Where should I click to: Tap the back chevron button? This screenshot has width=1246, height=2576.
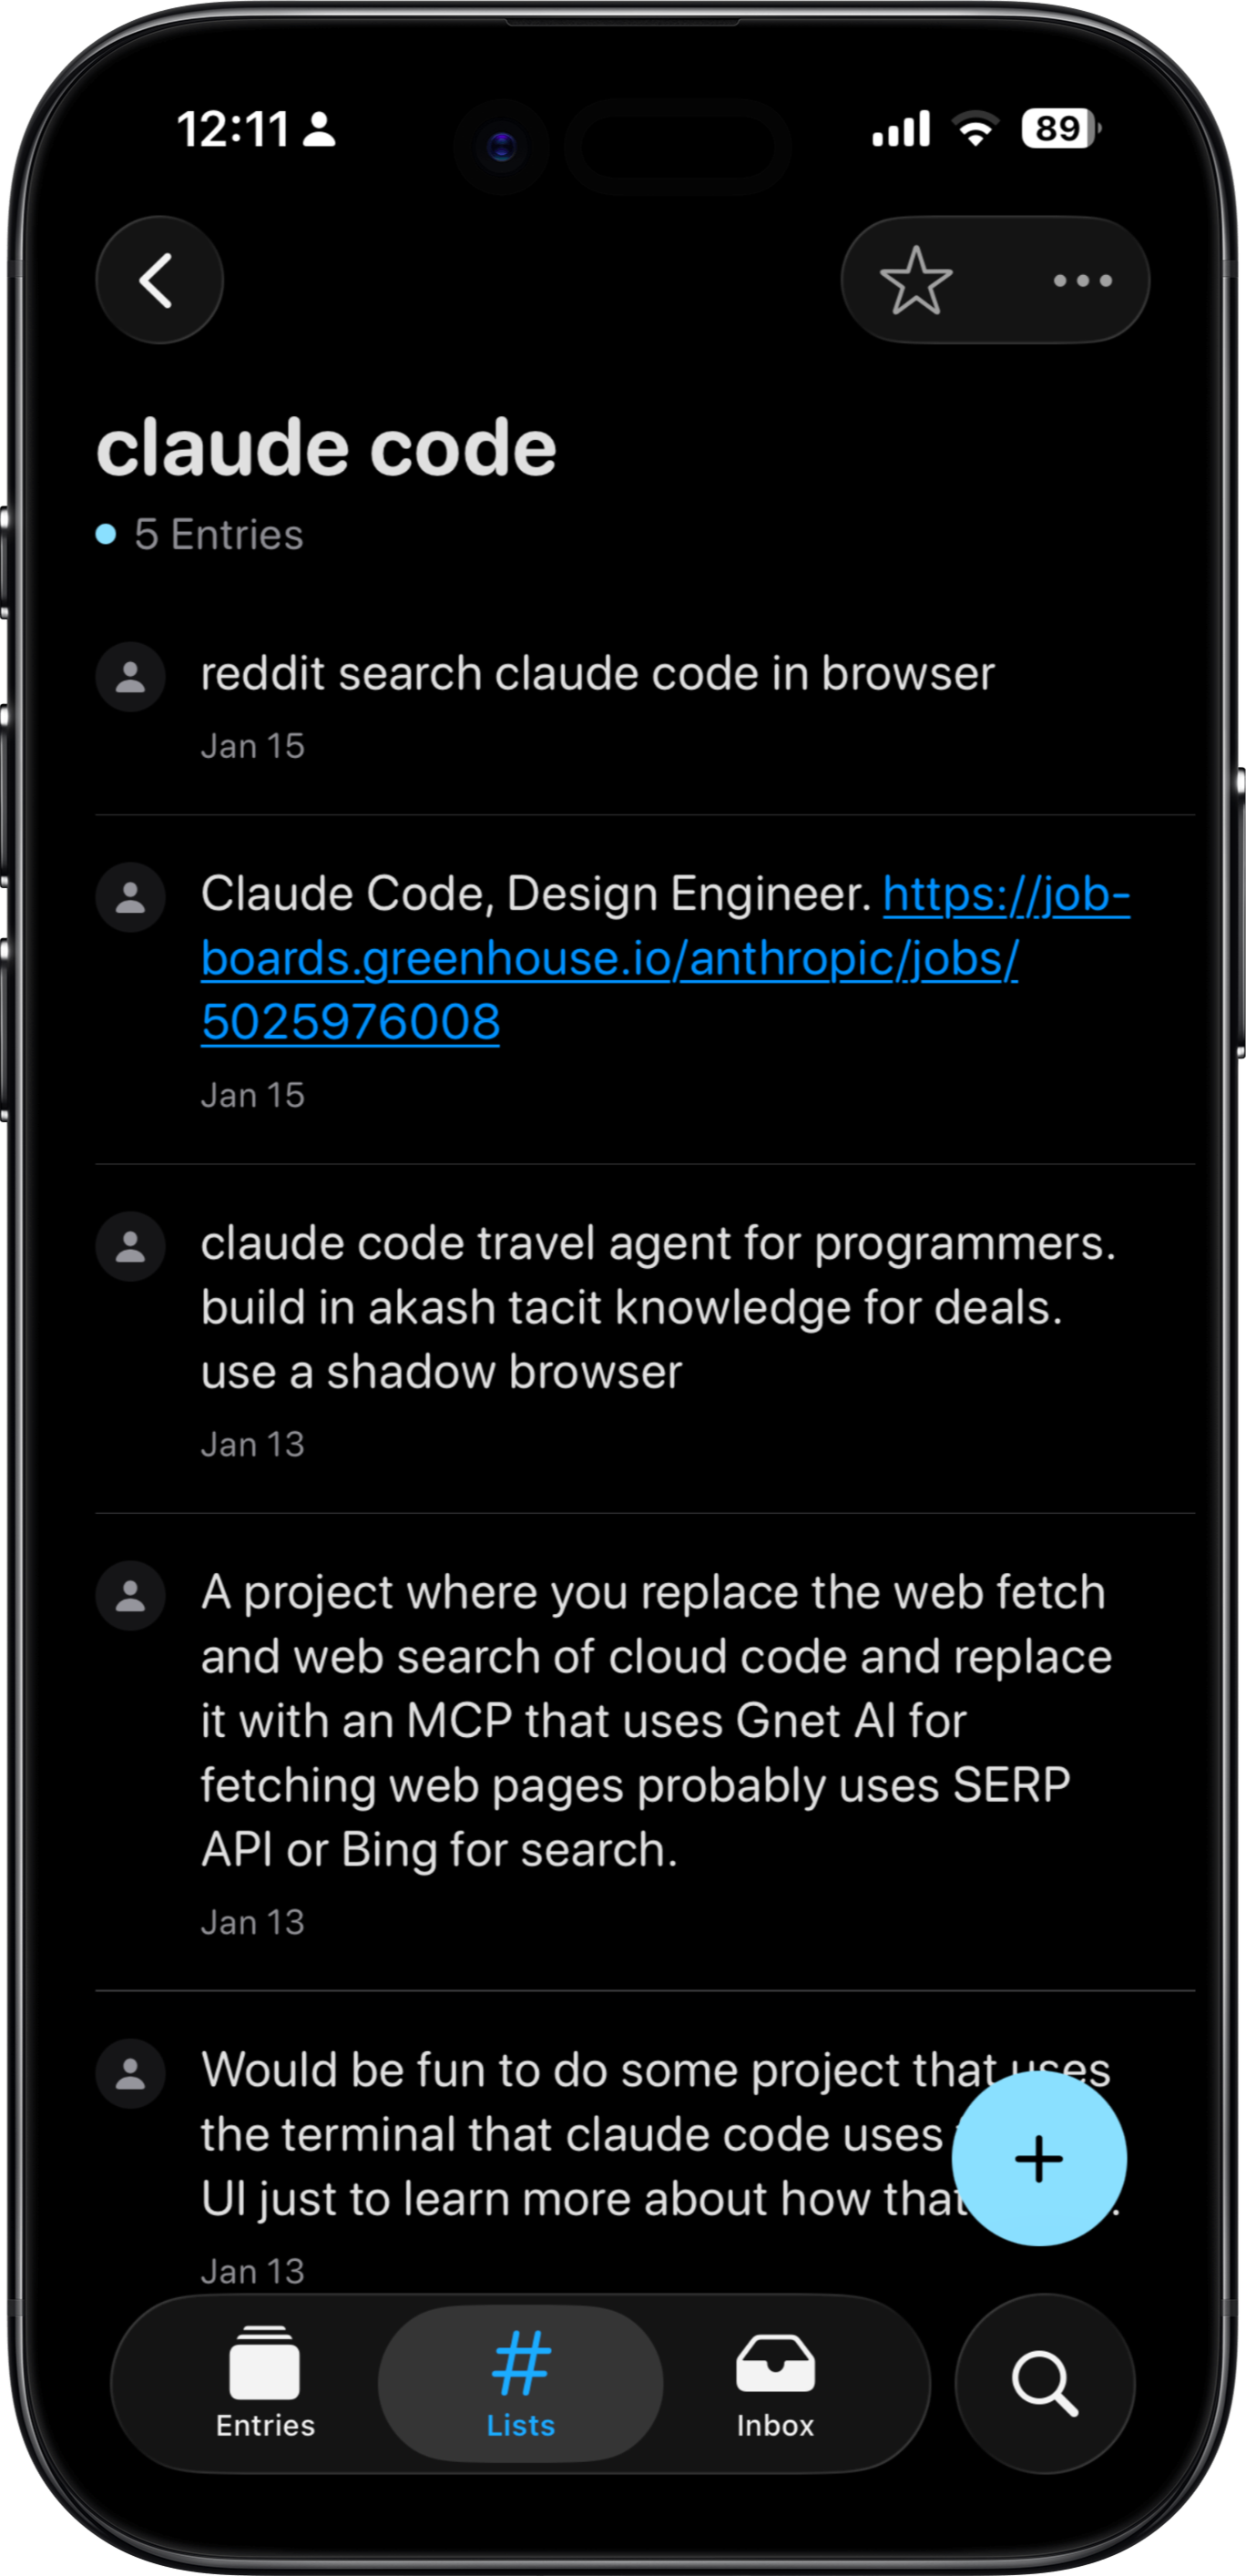click(x=159, y=280)
